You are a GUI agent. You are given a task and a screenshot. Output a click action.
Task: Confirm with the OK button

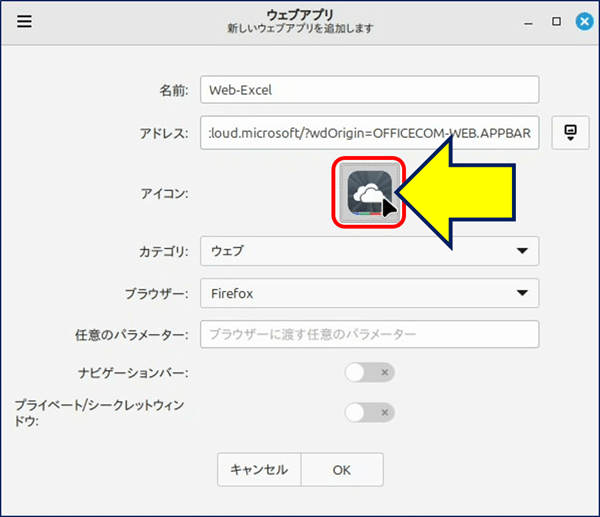342,470
